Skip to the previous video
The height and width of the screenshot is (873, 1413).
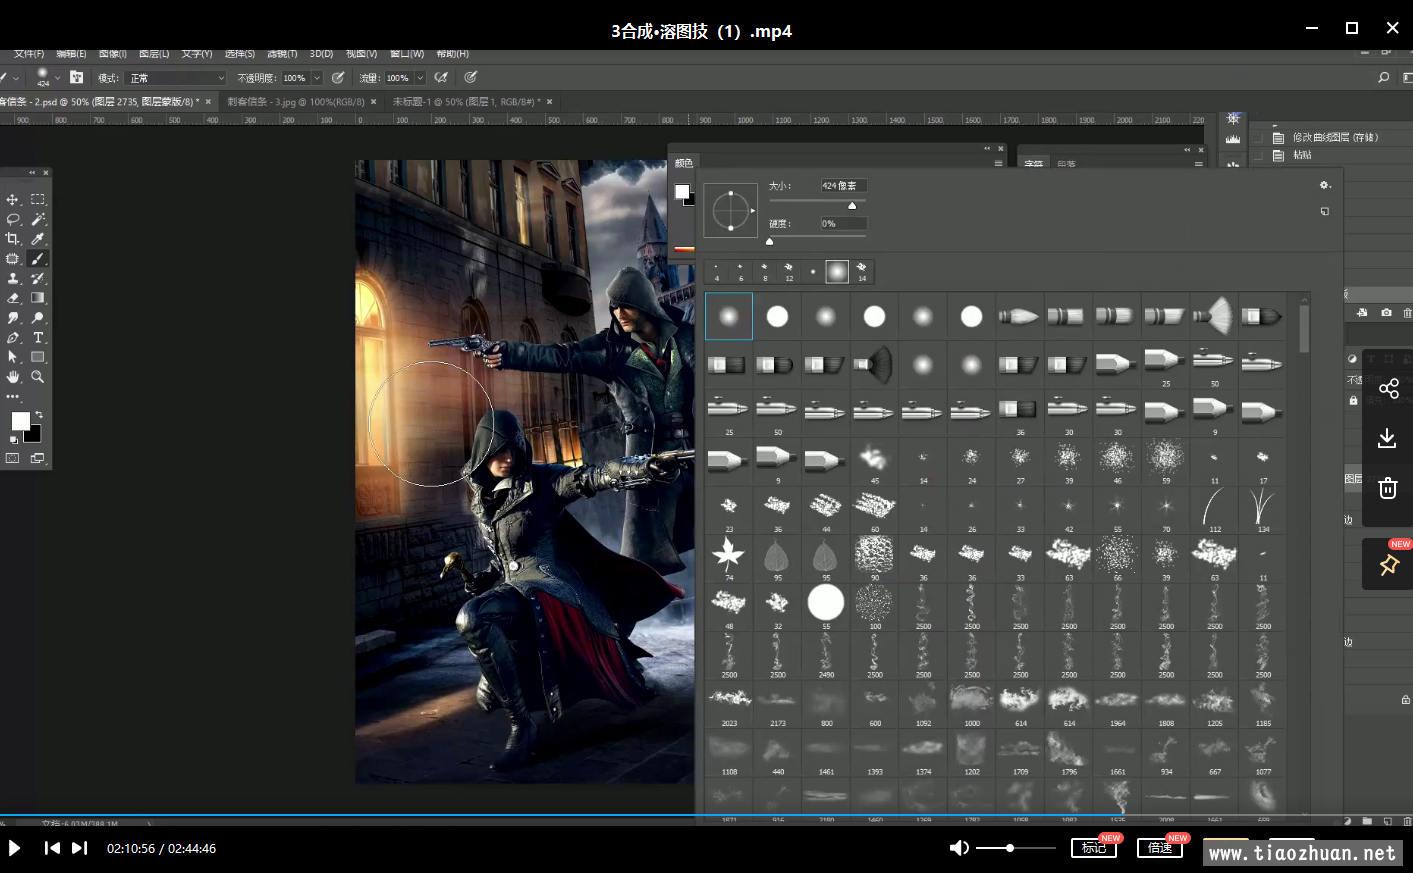(52, 848)
